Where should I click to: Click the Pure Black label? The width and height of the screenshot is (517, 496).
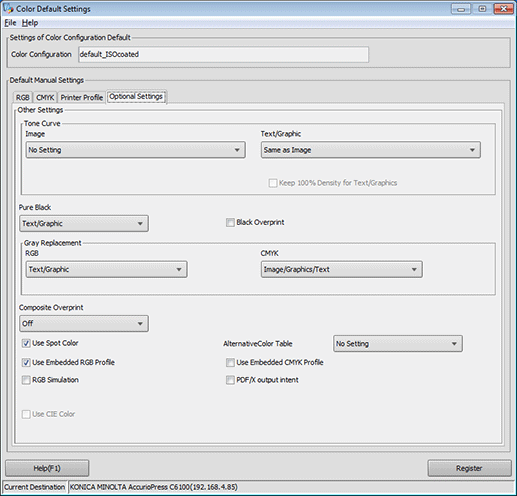coord(35,207)
